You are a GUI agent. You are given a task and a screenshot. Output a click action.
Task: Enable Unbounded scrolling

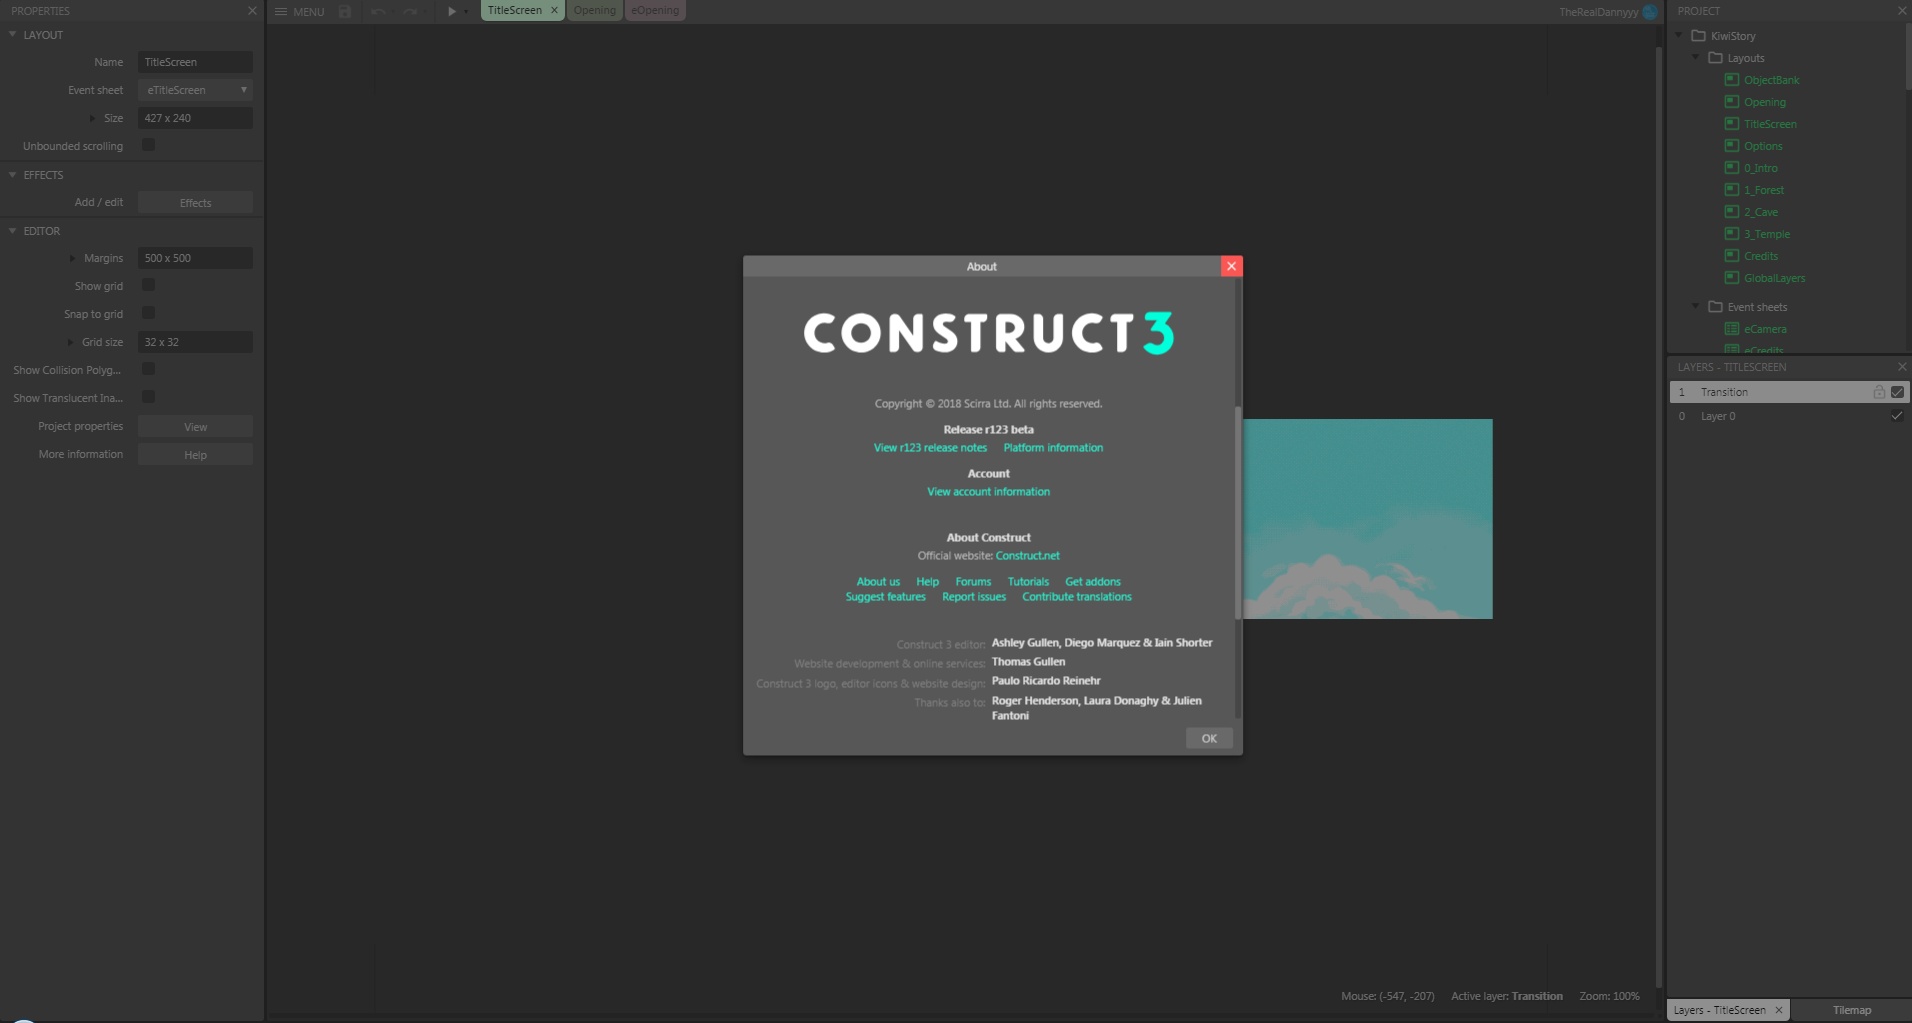coord(147,145)
